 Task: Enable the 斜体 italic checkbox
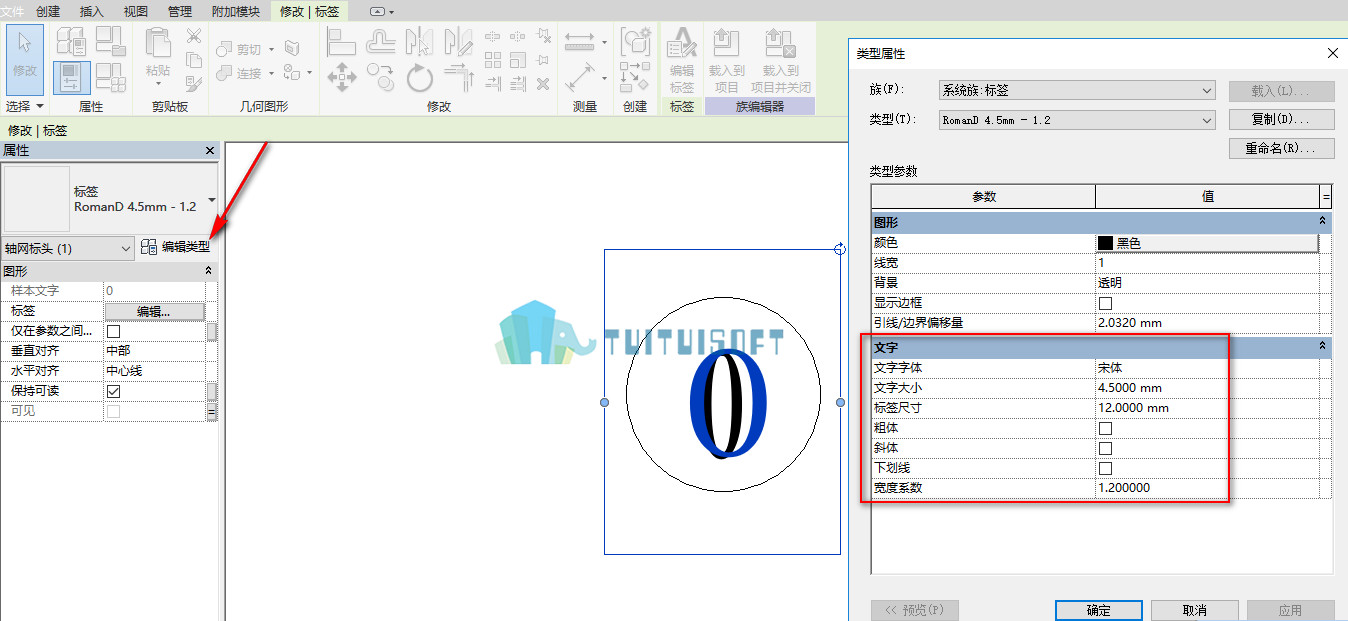1105,448
